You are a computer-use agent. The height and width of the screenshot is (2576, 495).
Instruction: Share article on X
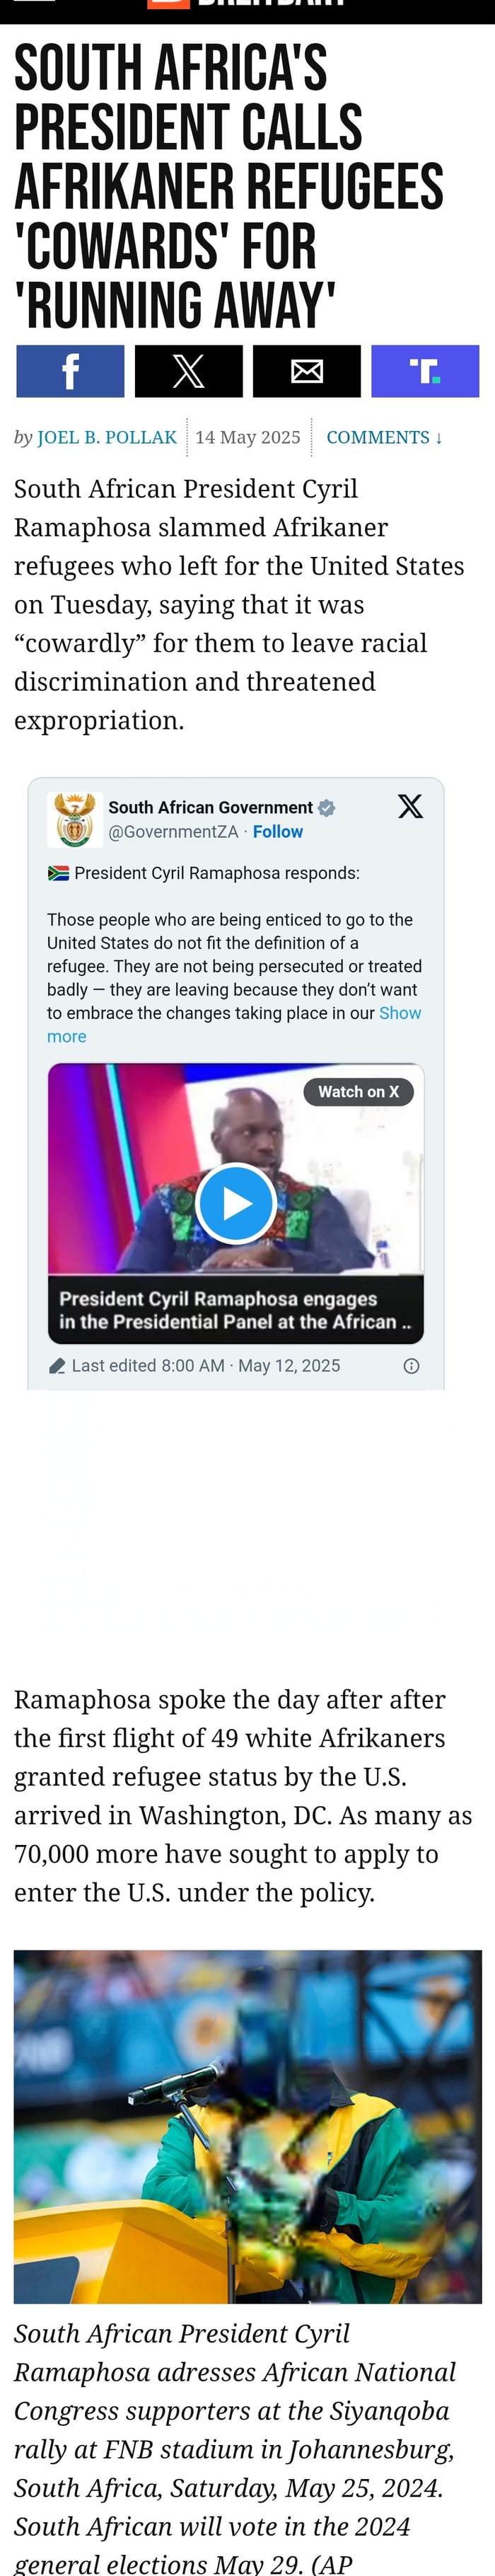(188, 371)
